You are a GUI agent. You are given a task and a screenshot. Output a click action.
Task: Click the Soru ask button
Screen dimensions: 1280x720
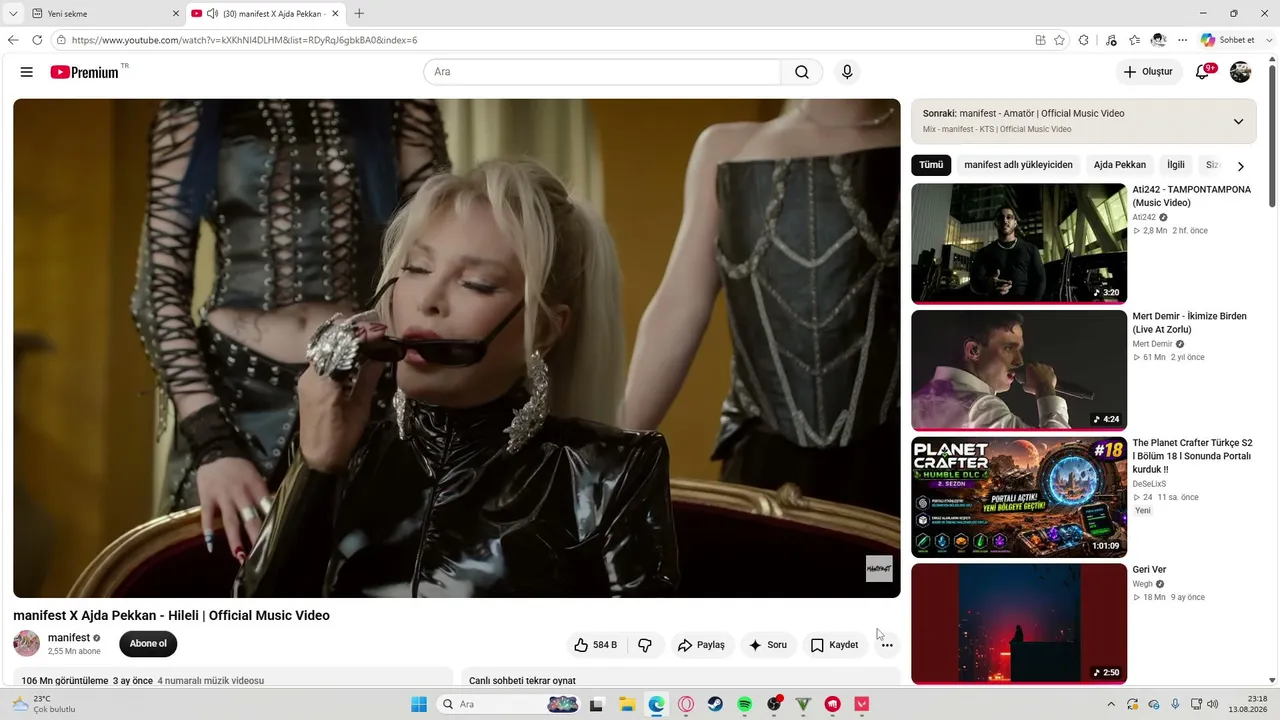pos(768,645)
